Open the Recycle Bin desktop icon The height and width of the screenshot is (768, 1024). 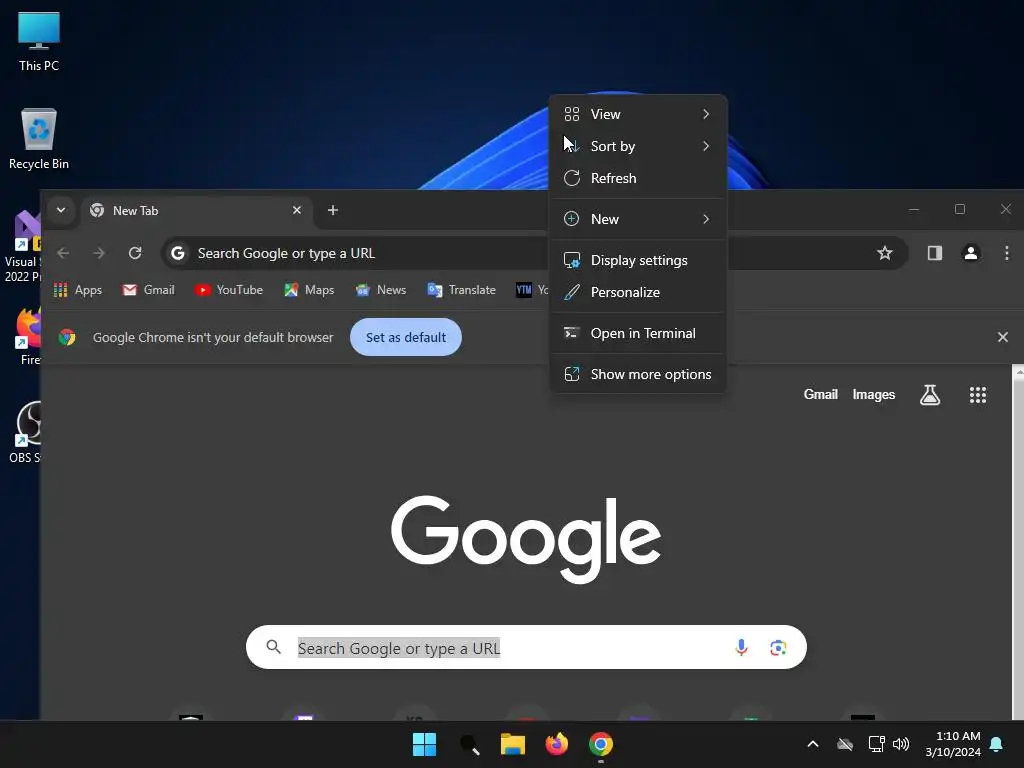39,139
